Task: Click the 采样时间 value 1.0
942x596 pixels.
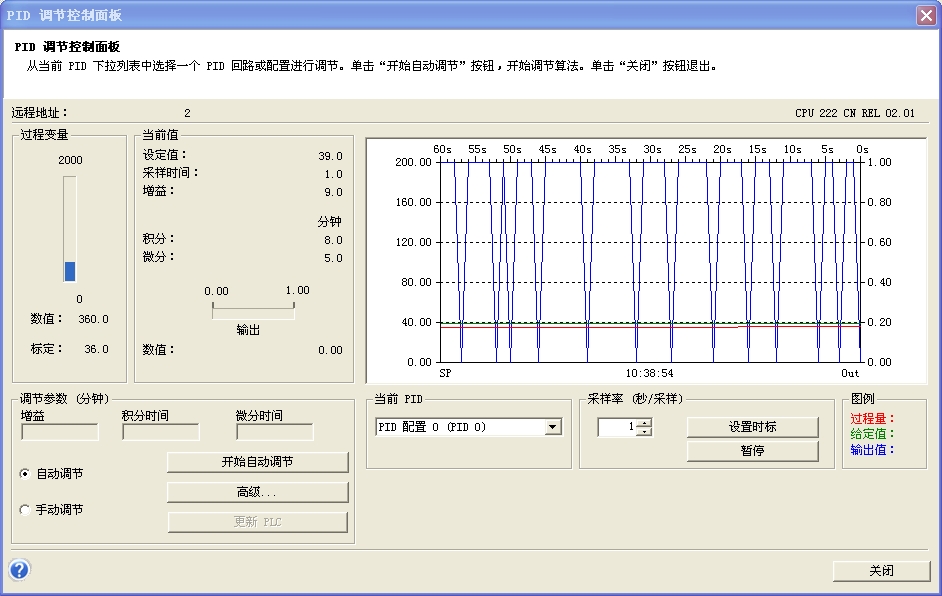Action: [333, 174]
